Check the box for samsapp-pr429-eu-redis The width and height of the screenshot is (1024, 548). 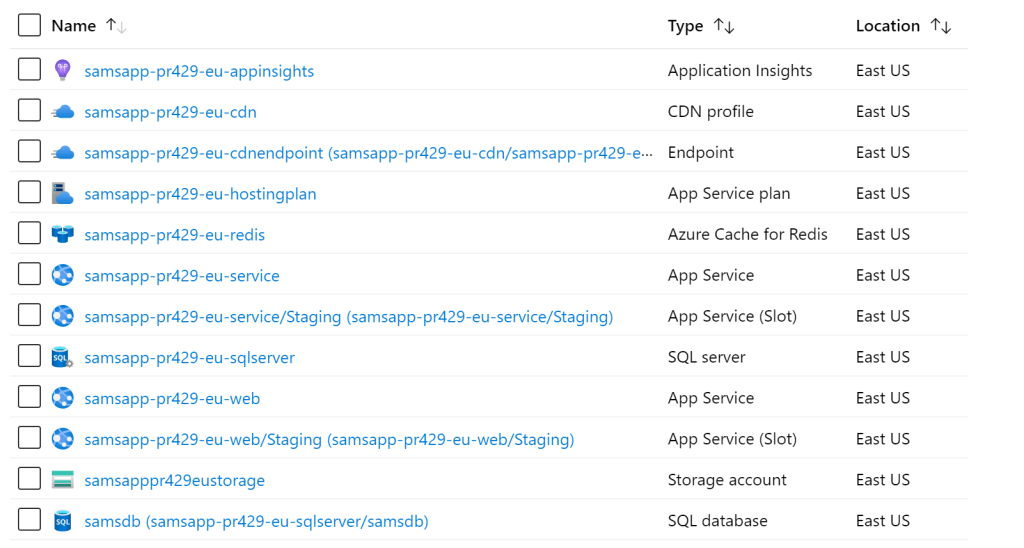point(29,234)
